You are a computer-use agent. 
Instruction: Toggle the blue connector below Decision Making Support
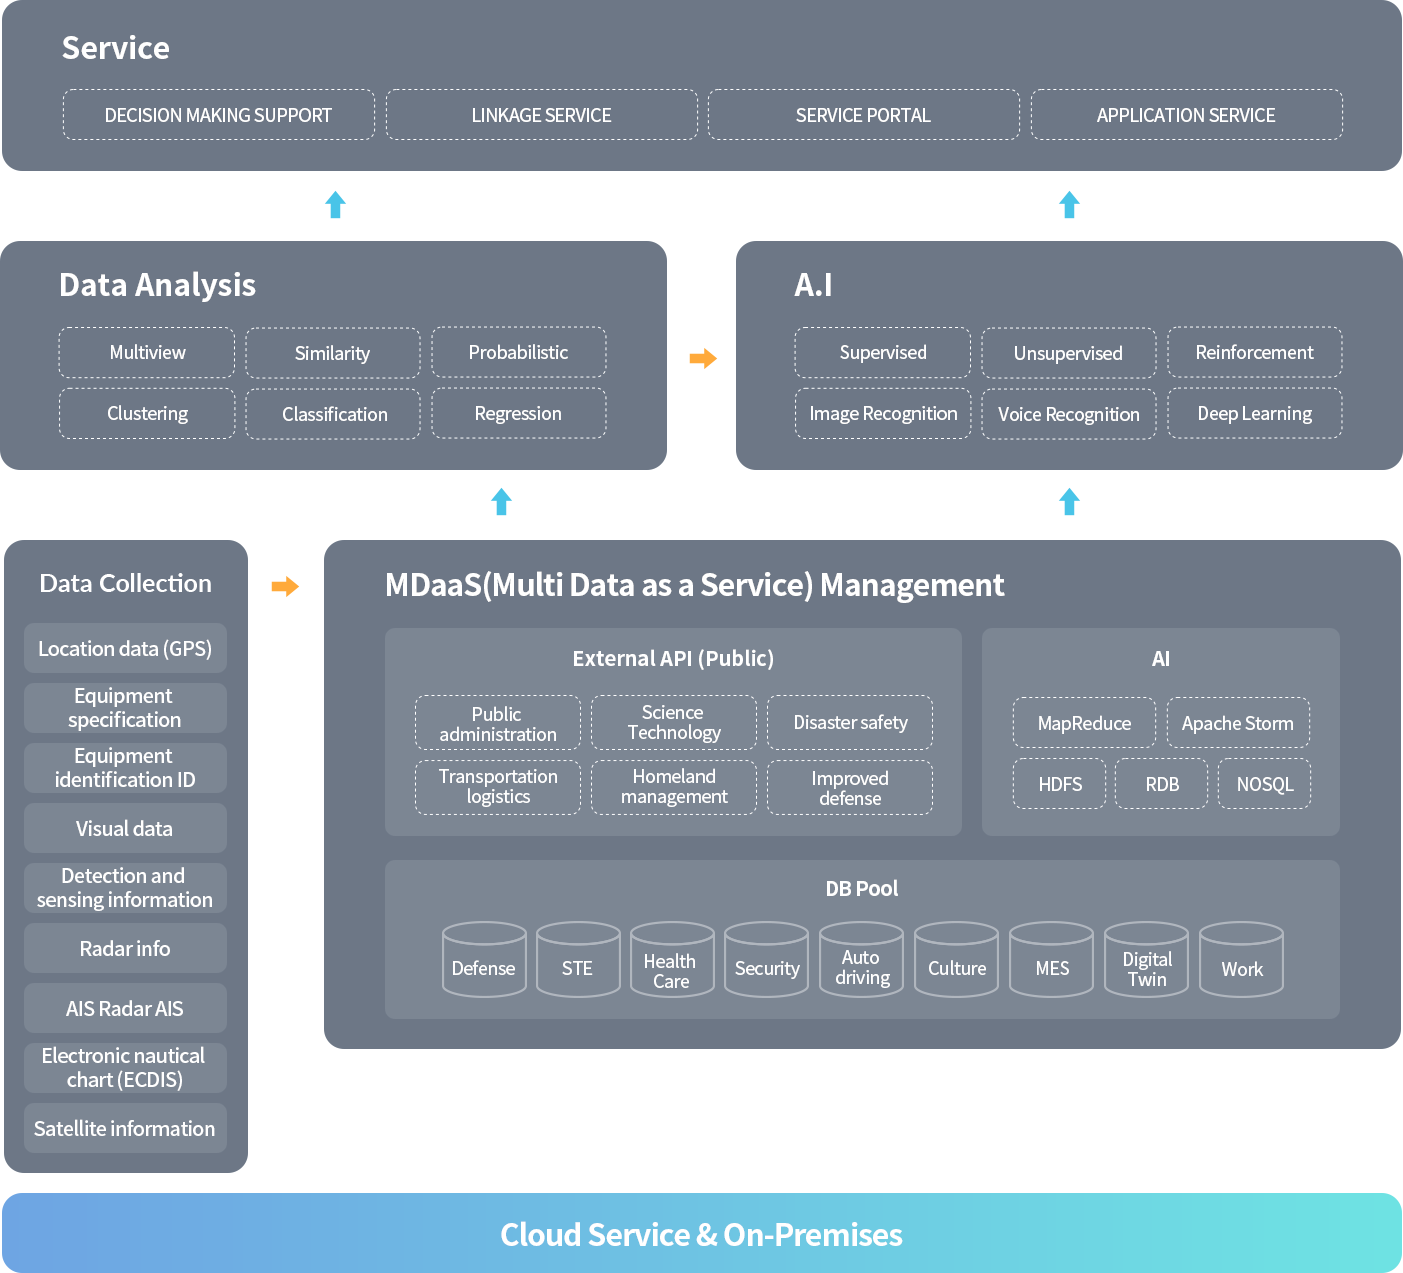click(x=335, y=204)
